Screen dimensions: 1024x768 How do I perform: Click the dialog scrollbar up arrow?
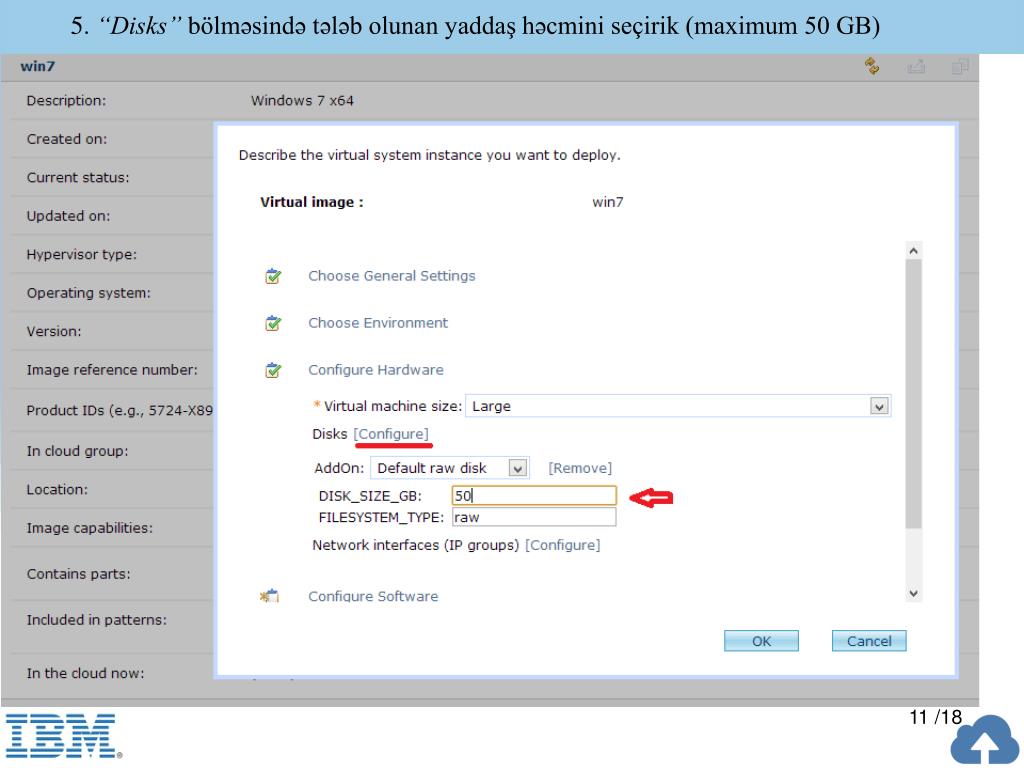coord(914,251)
